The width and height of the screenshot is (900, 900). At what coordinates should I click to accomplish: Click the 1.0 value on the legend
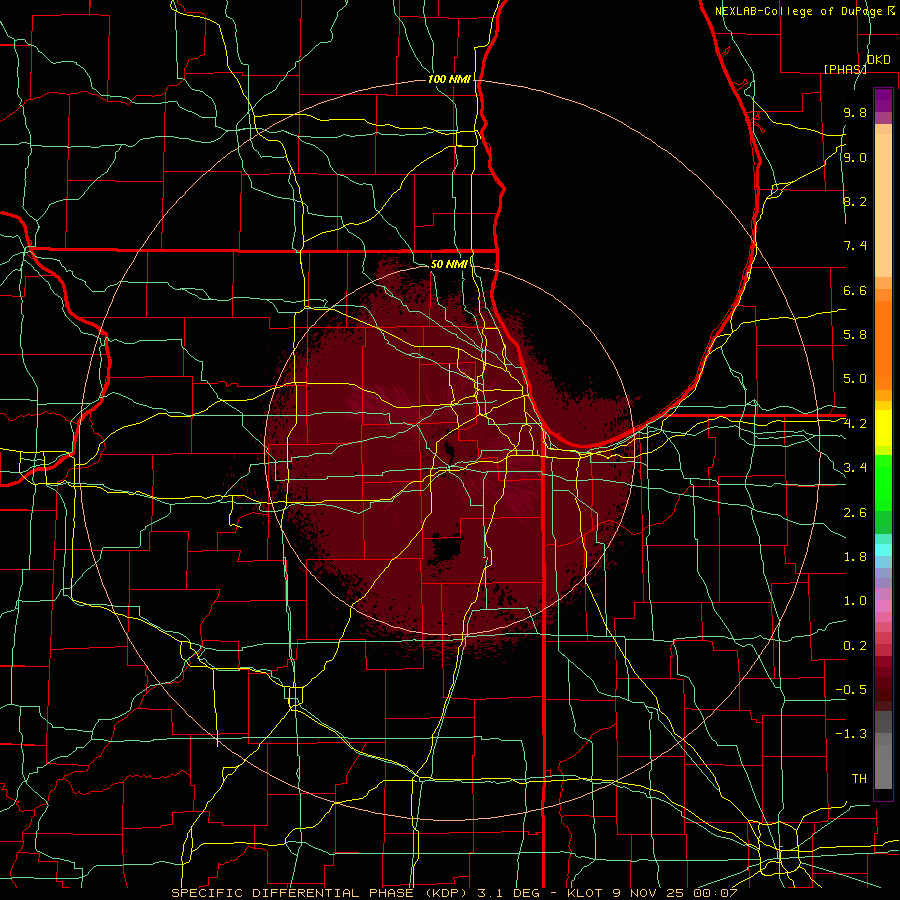pos(855,601)
